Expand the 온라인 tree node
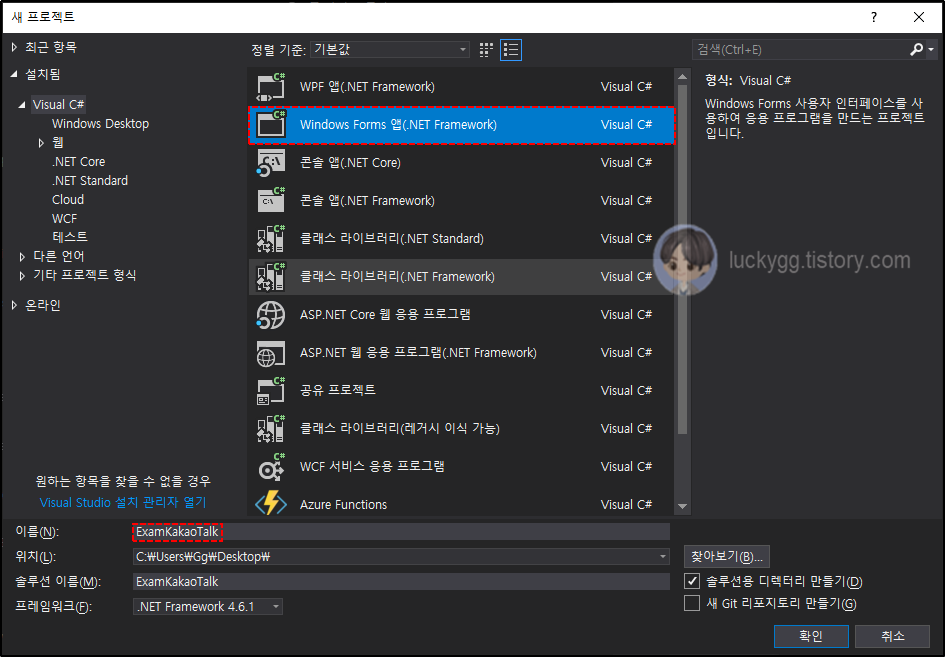945x657 pixels. click(14, 306)
